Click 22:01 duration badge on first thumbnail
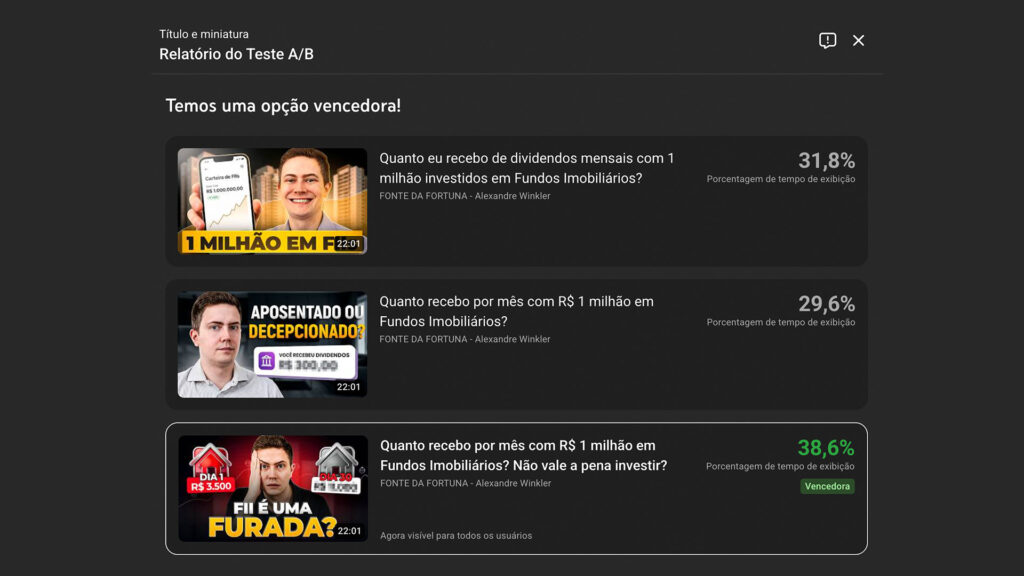 point(348,243)
